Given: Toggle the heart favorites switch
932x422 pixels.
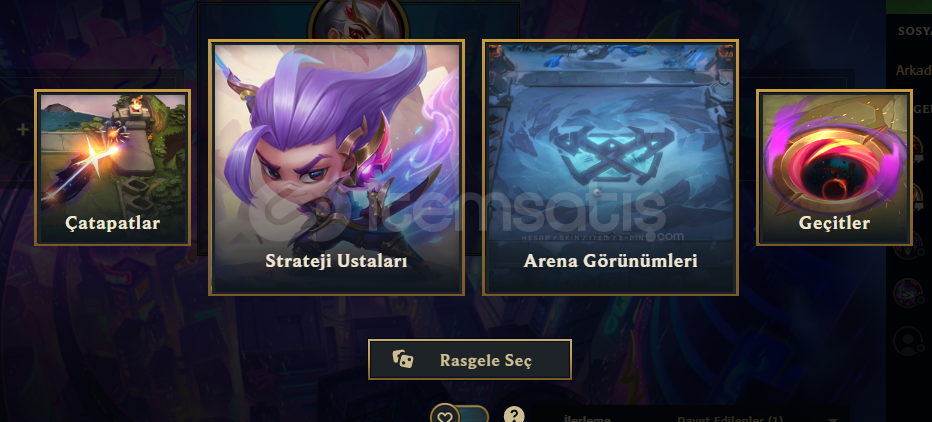Looking at the screenshot, I should [x=459, y=415].
